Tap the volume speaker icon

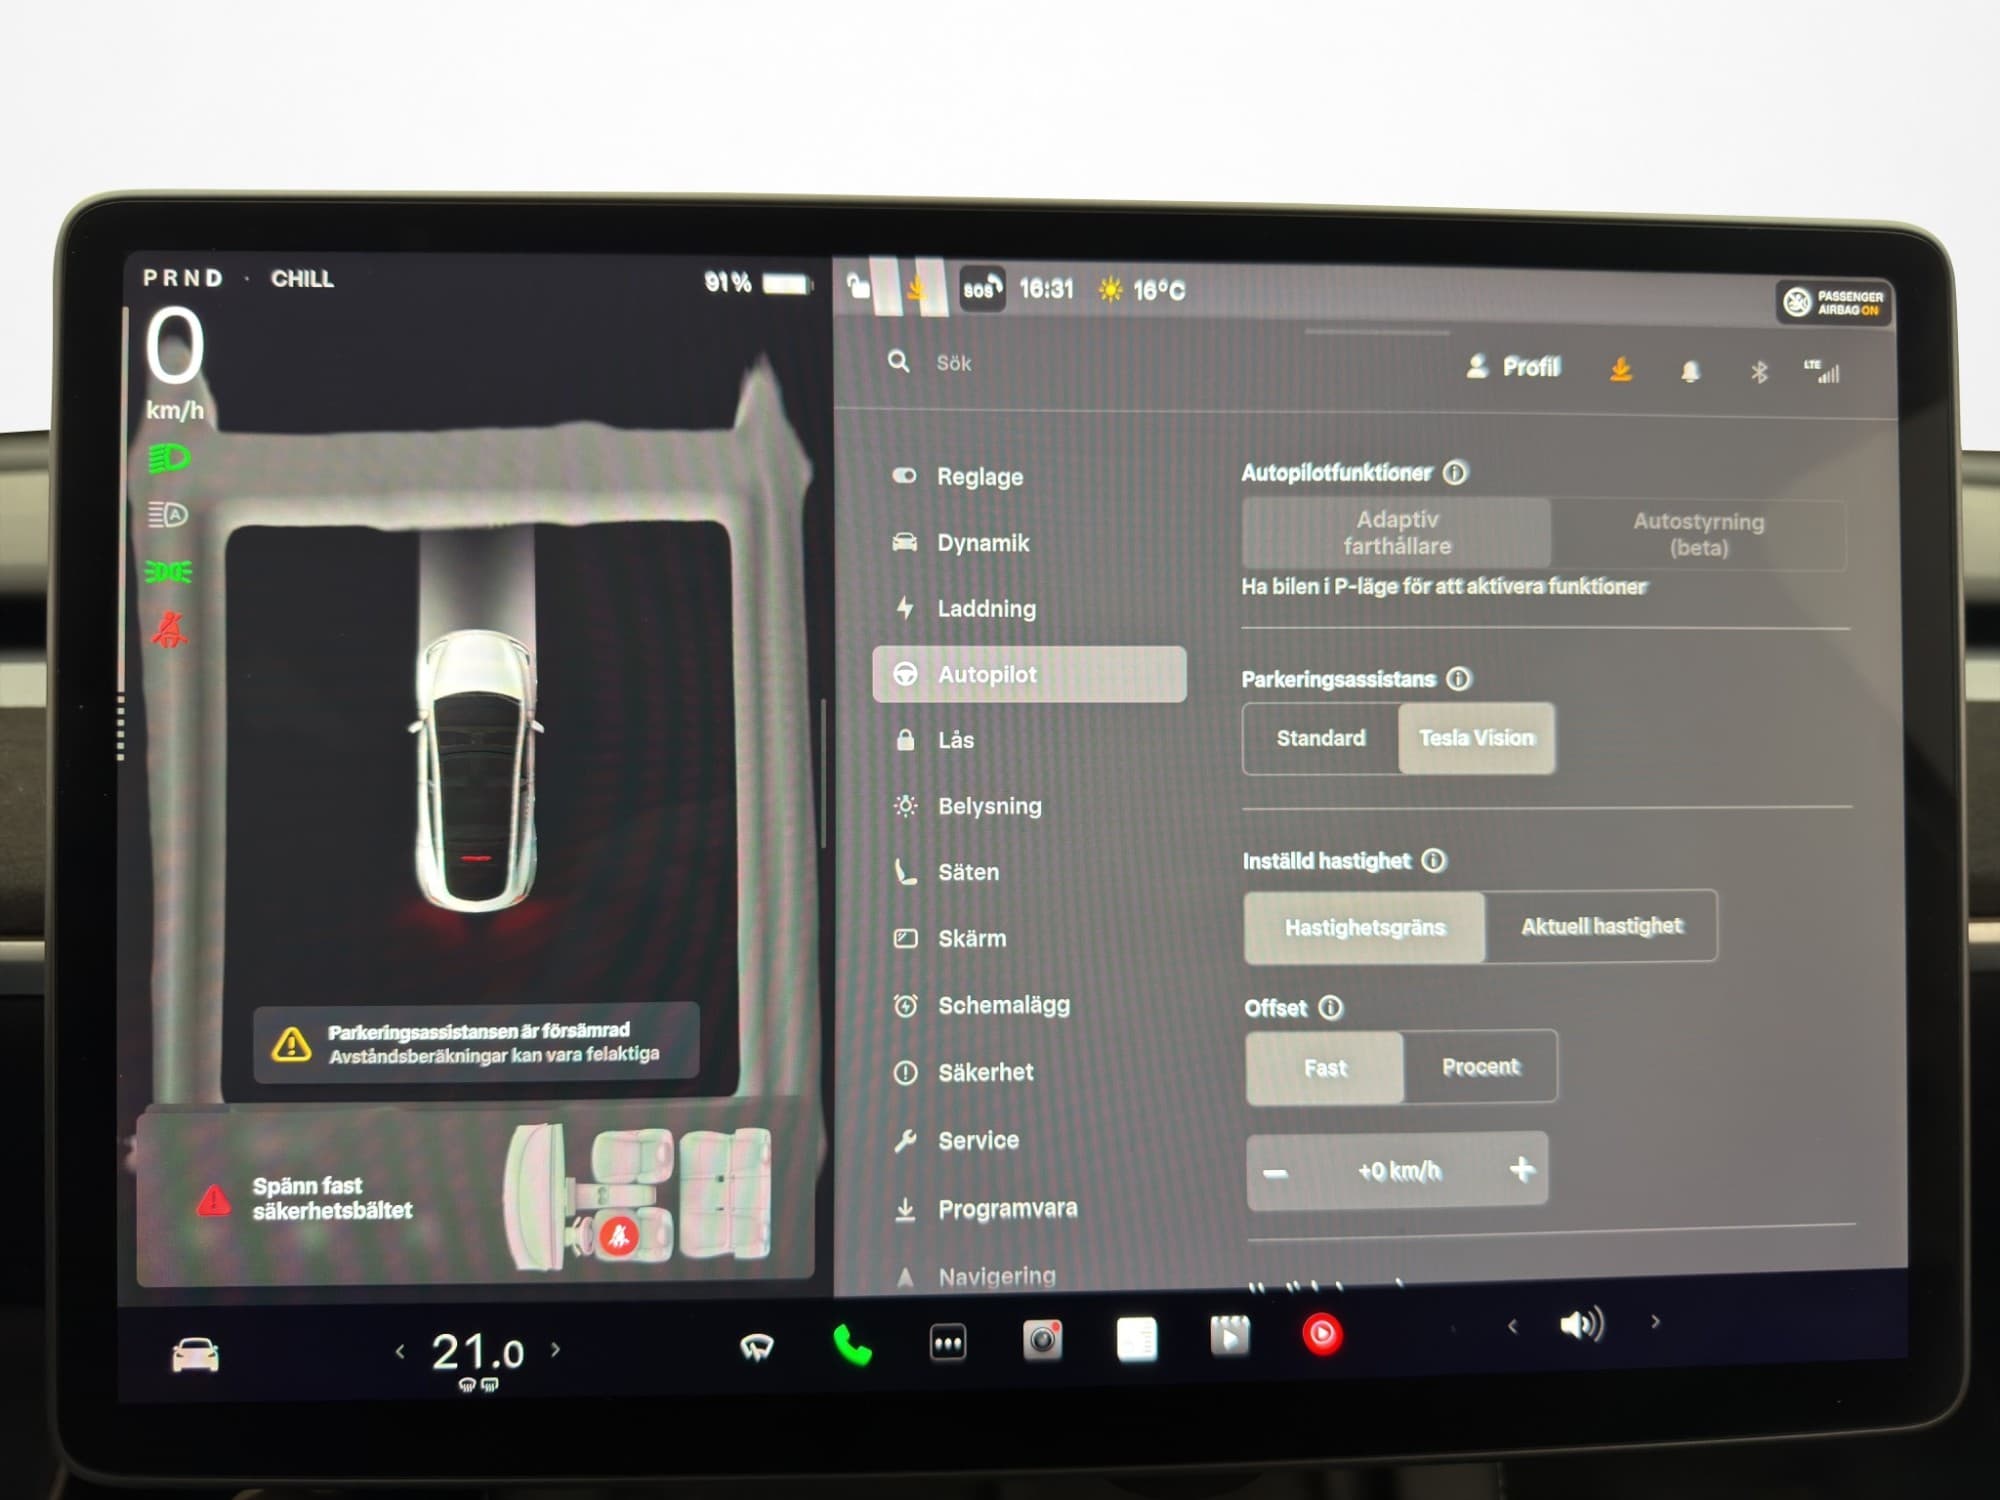pyautogui.click(x=1582, y=1324)
